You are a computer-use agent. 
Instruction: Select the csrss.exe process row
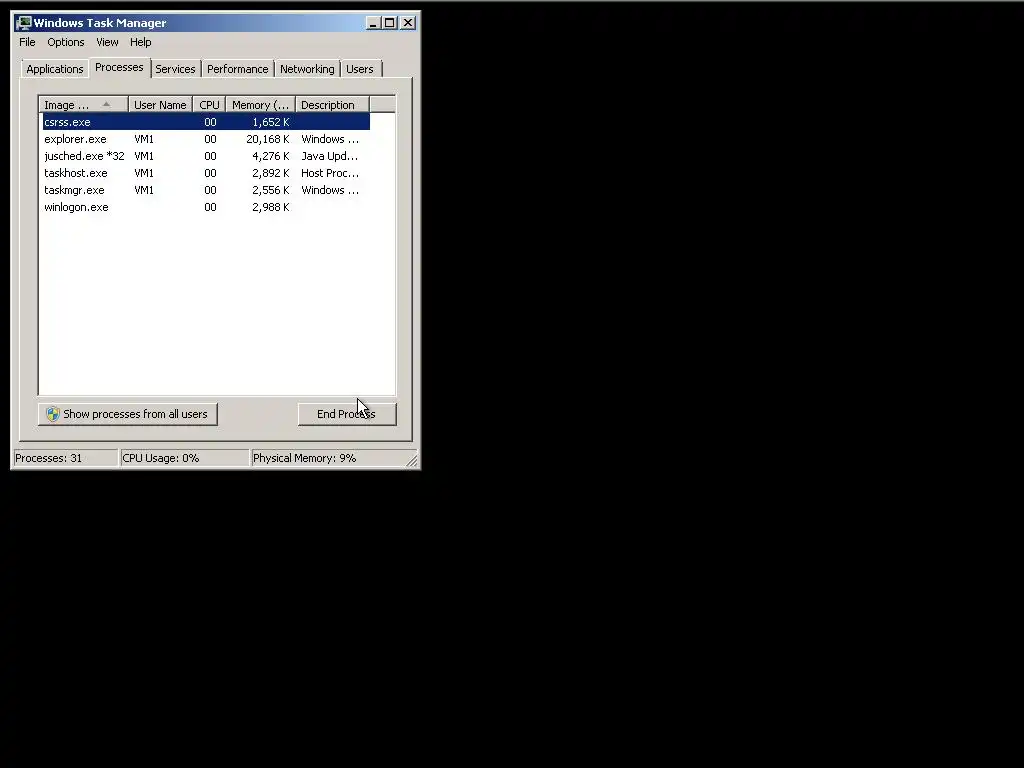pyautogui.click(x=206, y=122)
